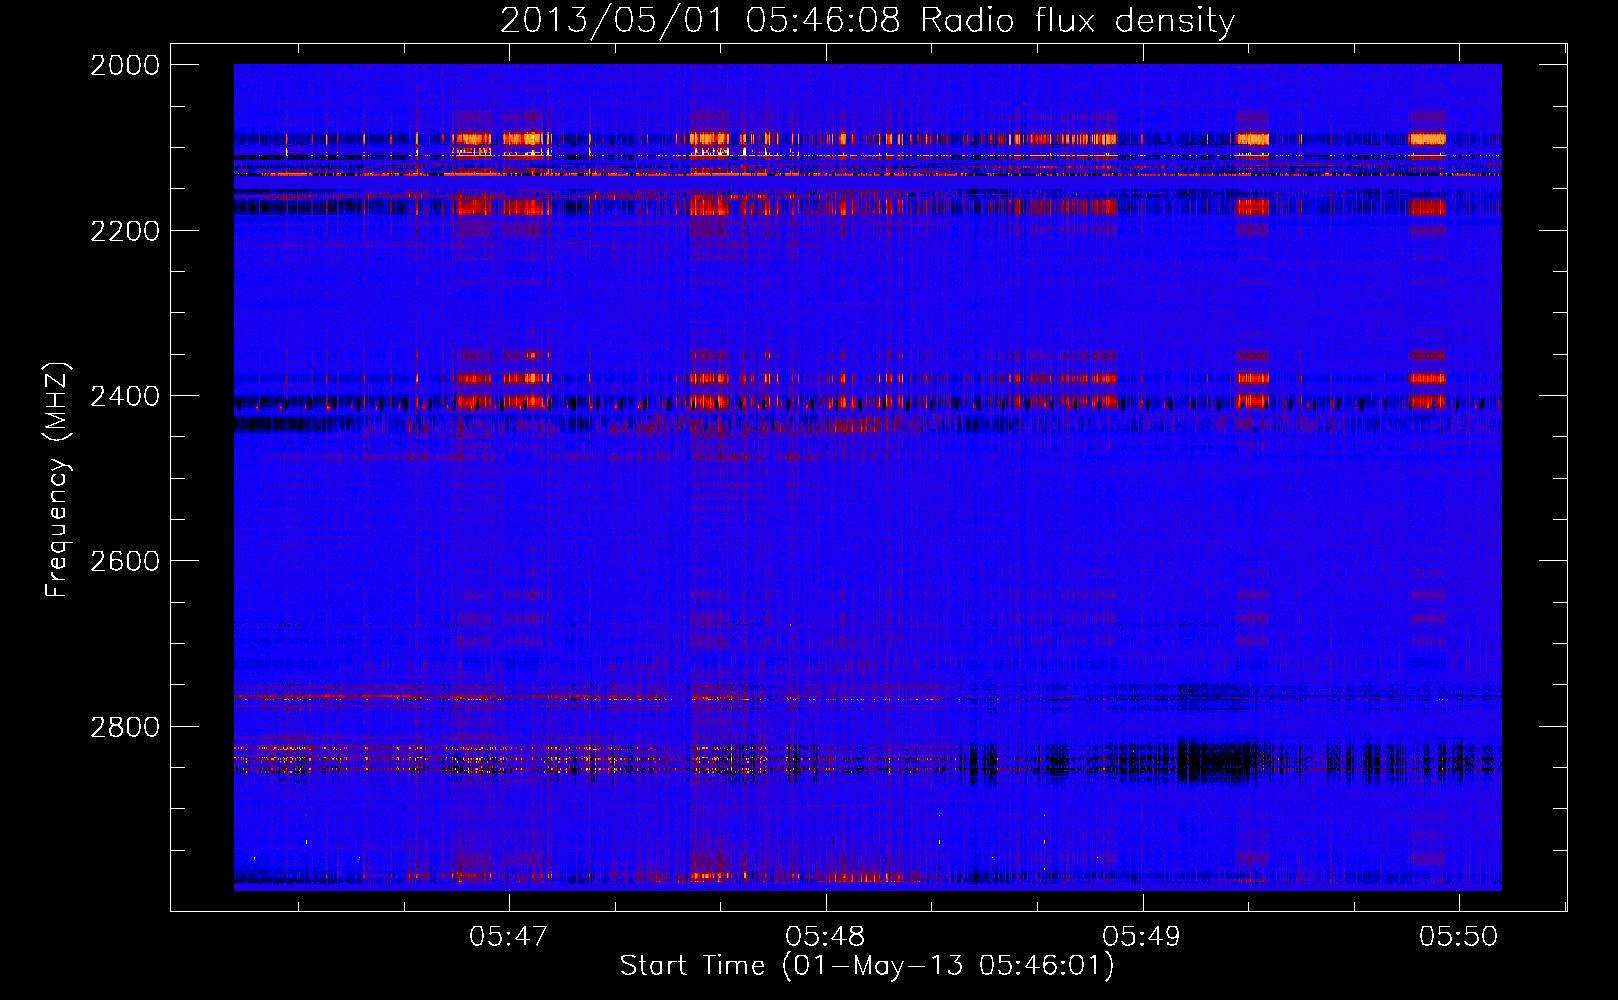Click the 05:50 time tick label
The width and height of the screenshot is (1618, 1000).
(1459, 936)
